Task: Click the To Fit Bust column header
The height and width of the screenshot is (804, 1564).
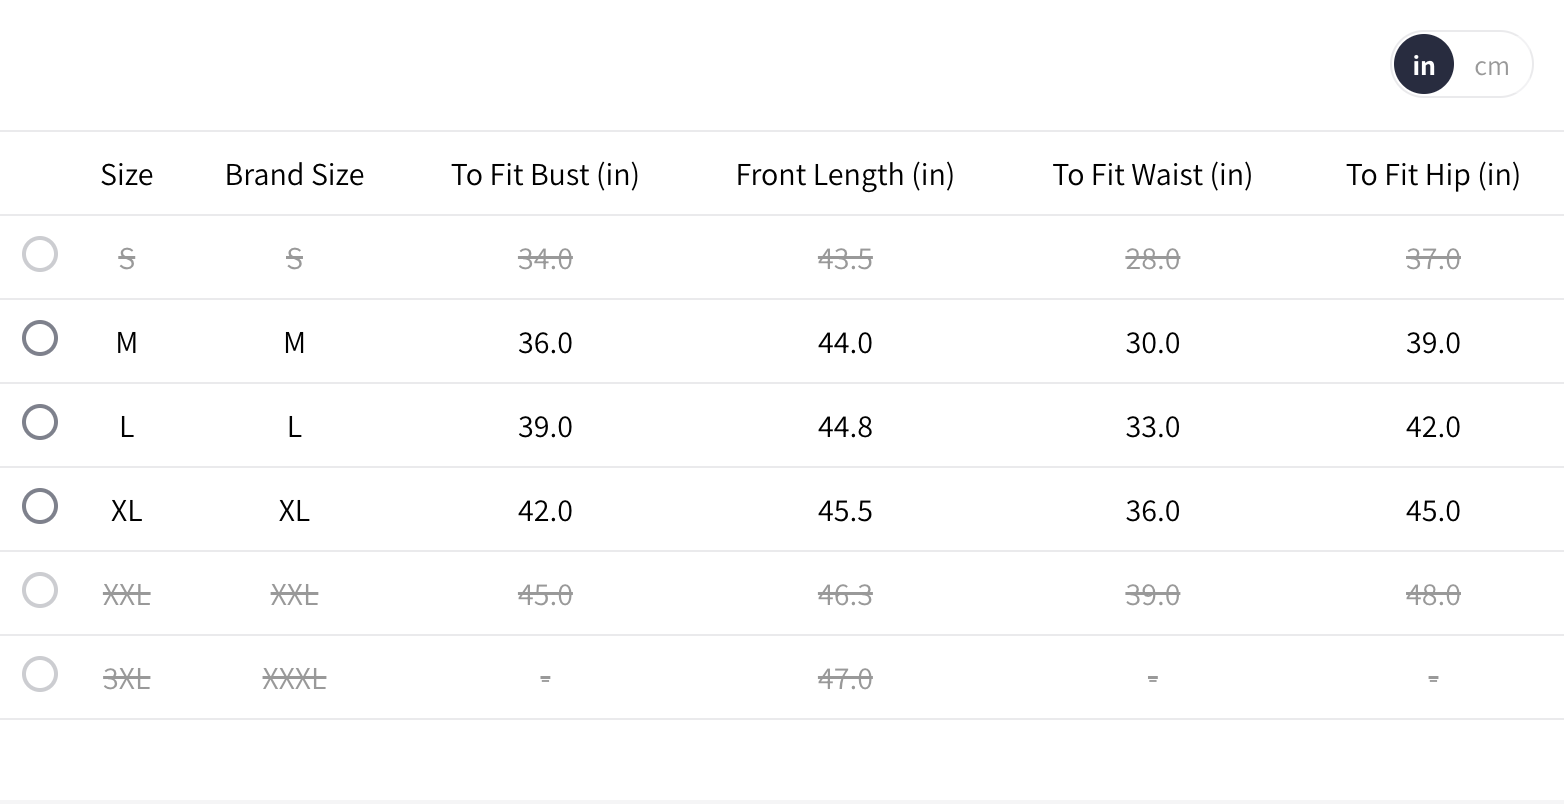Action: (x=545, y=175)
